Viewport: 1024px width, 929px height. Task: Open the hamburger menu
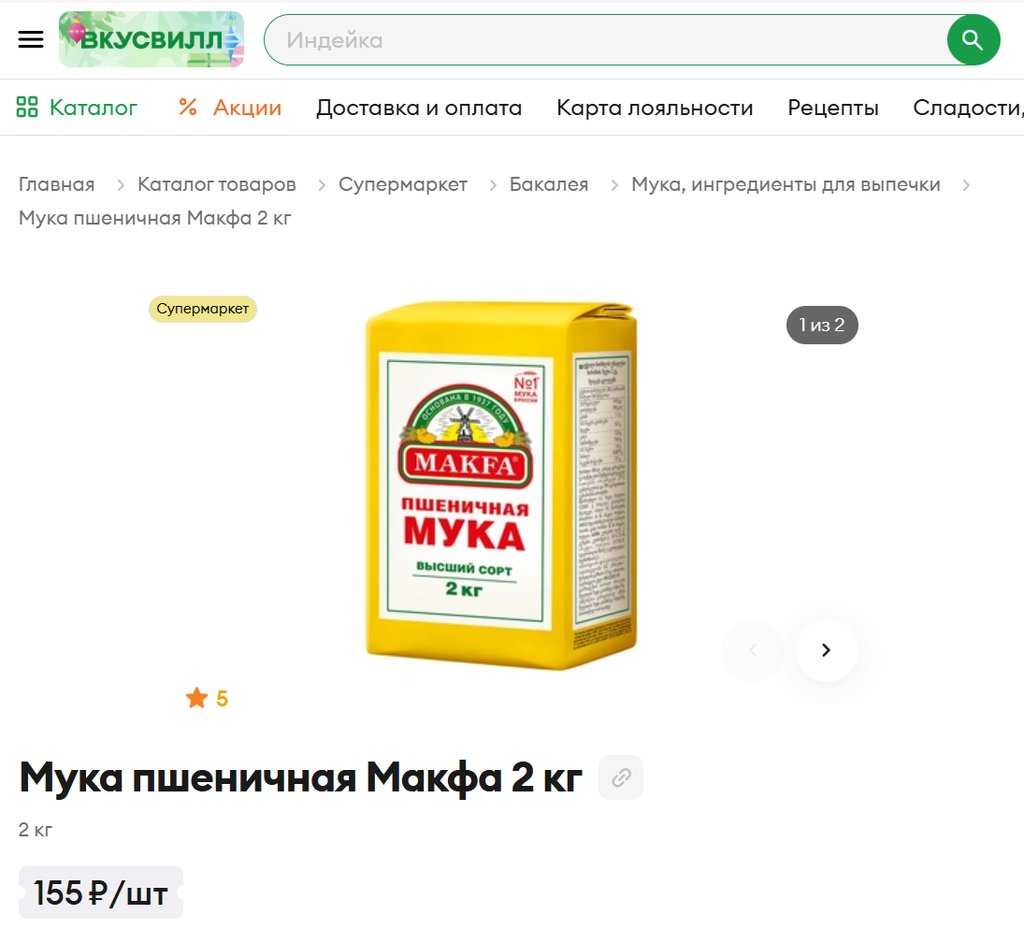tap(31, 40)
